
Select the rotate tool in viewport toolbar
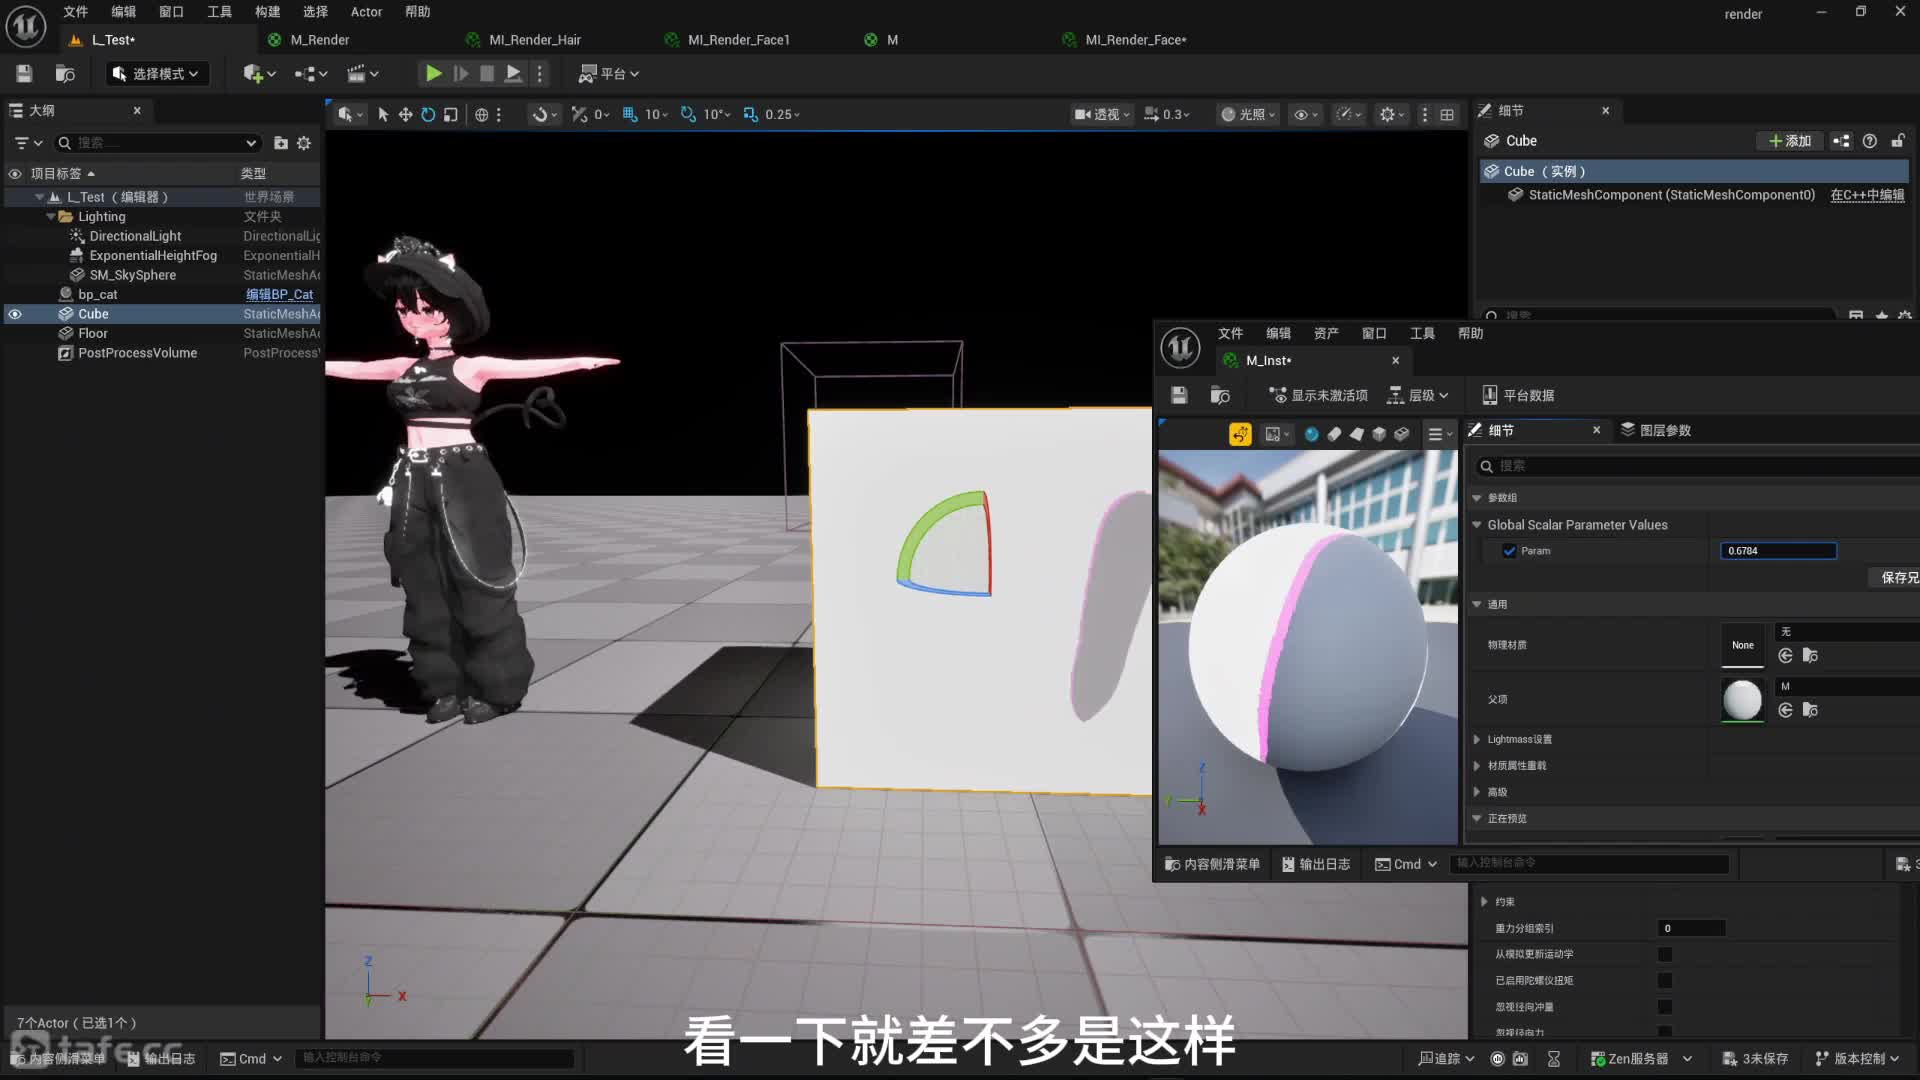pos(428,114)
